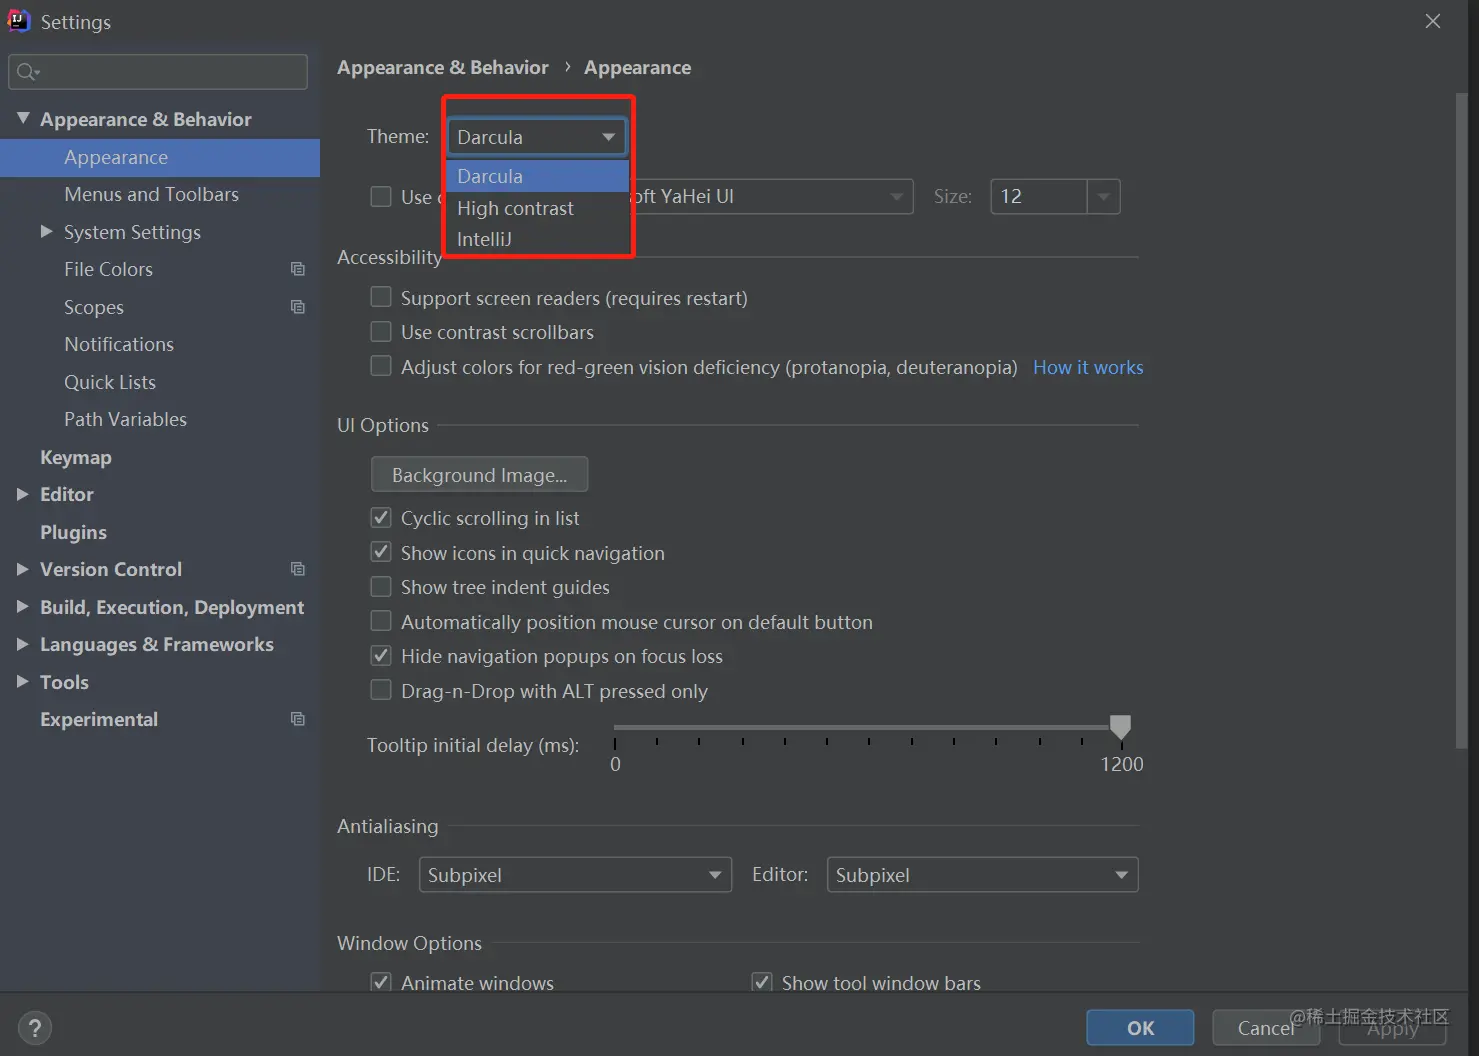
Task: Toggle Use contrast scrollbars checkbox
Action: point(381,331)
